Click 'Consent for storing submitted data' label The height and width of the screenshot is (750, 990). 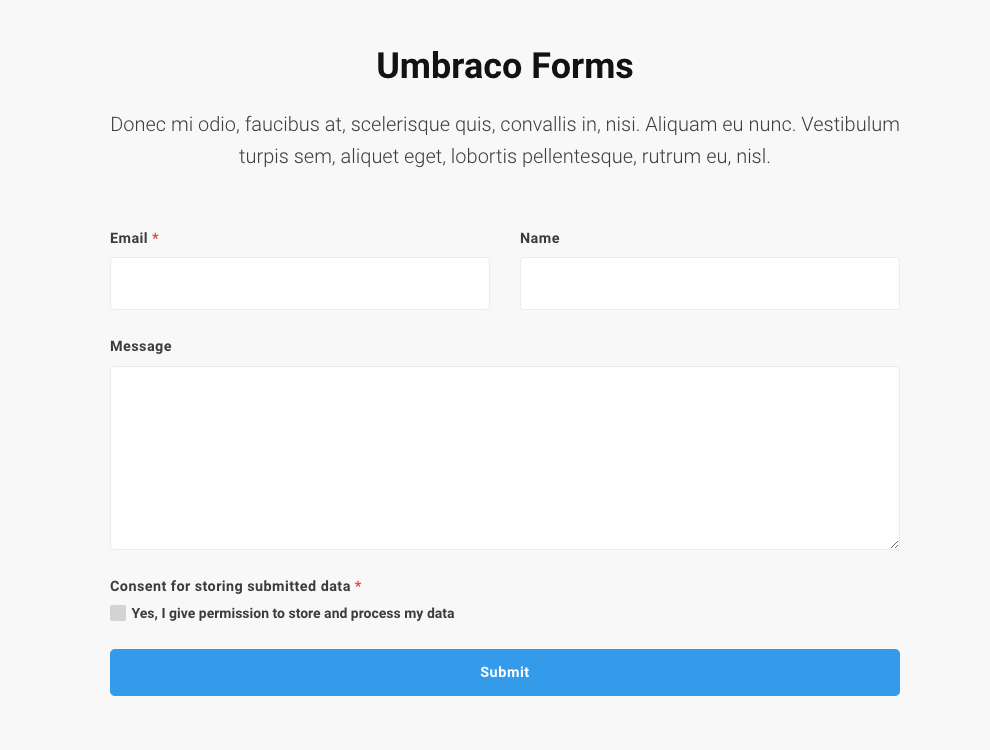click(230, 586)
